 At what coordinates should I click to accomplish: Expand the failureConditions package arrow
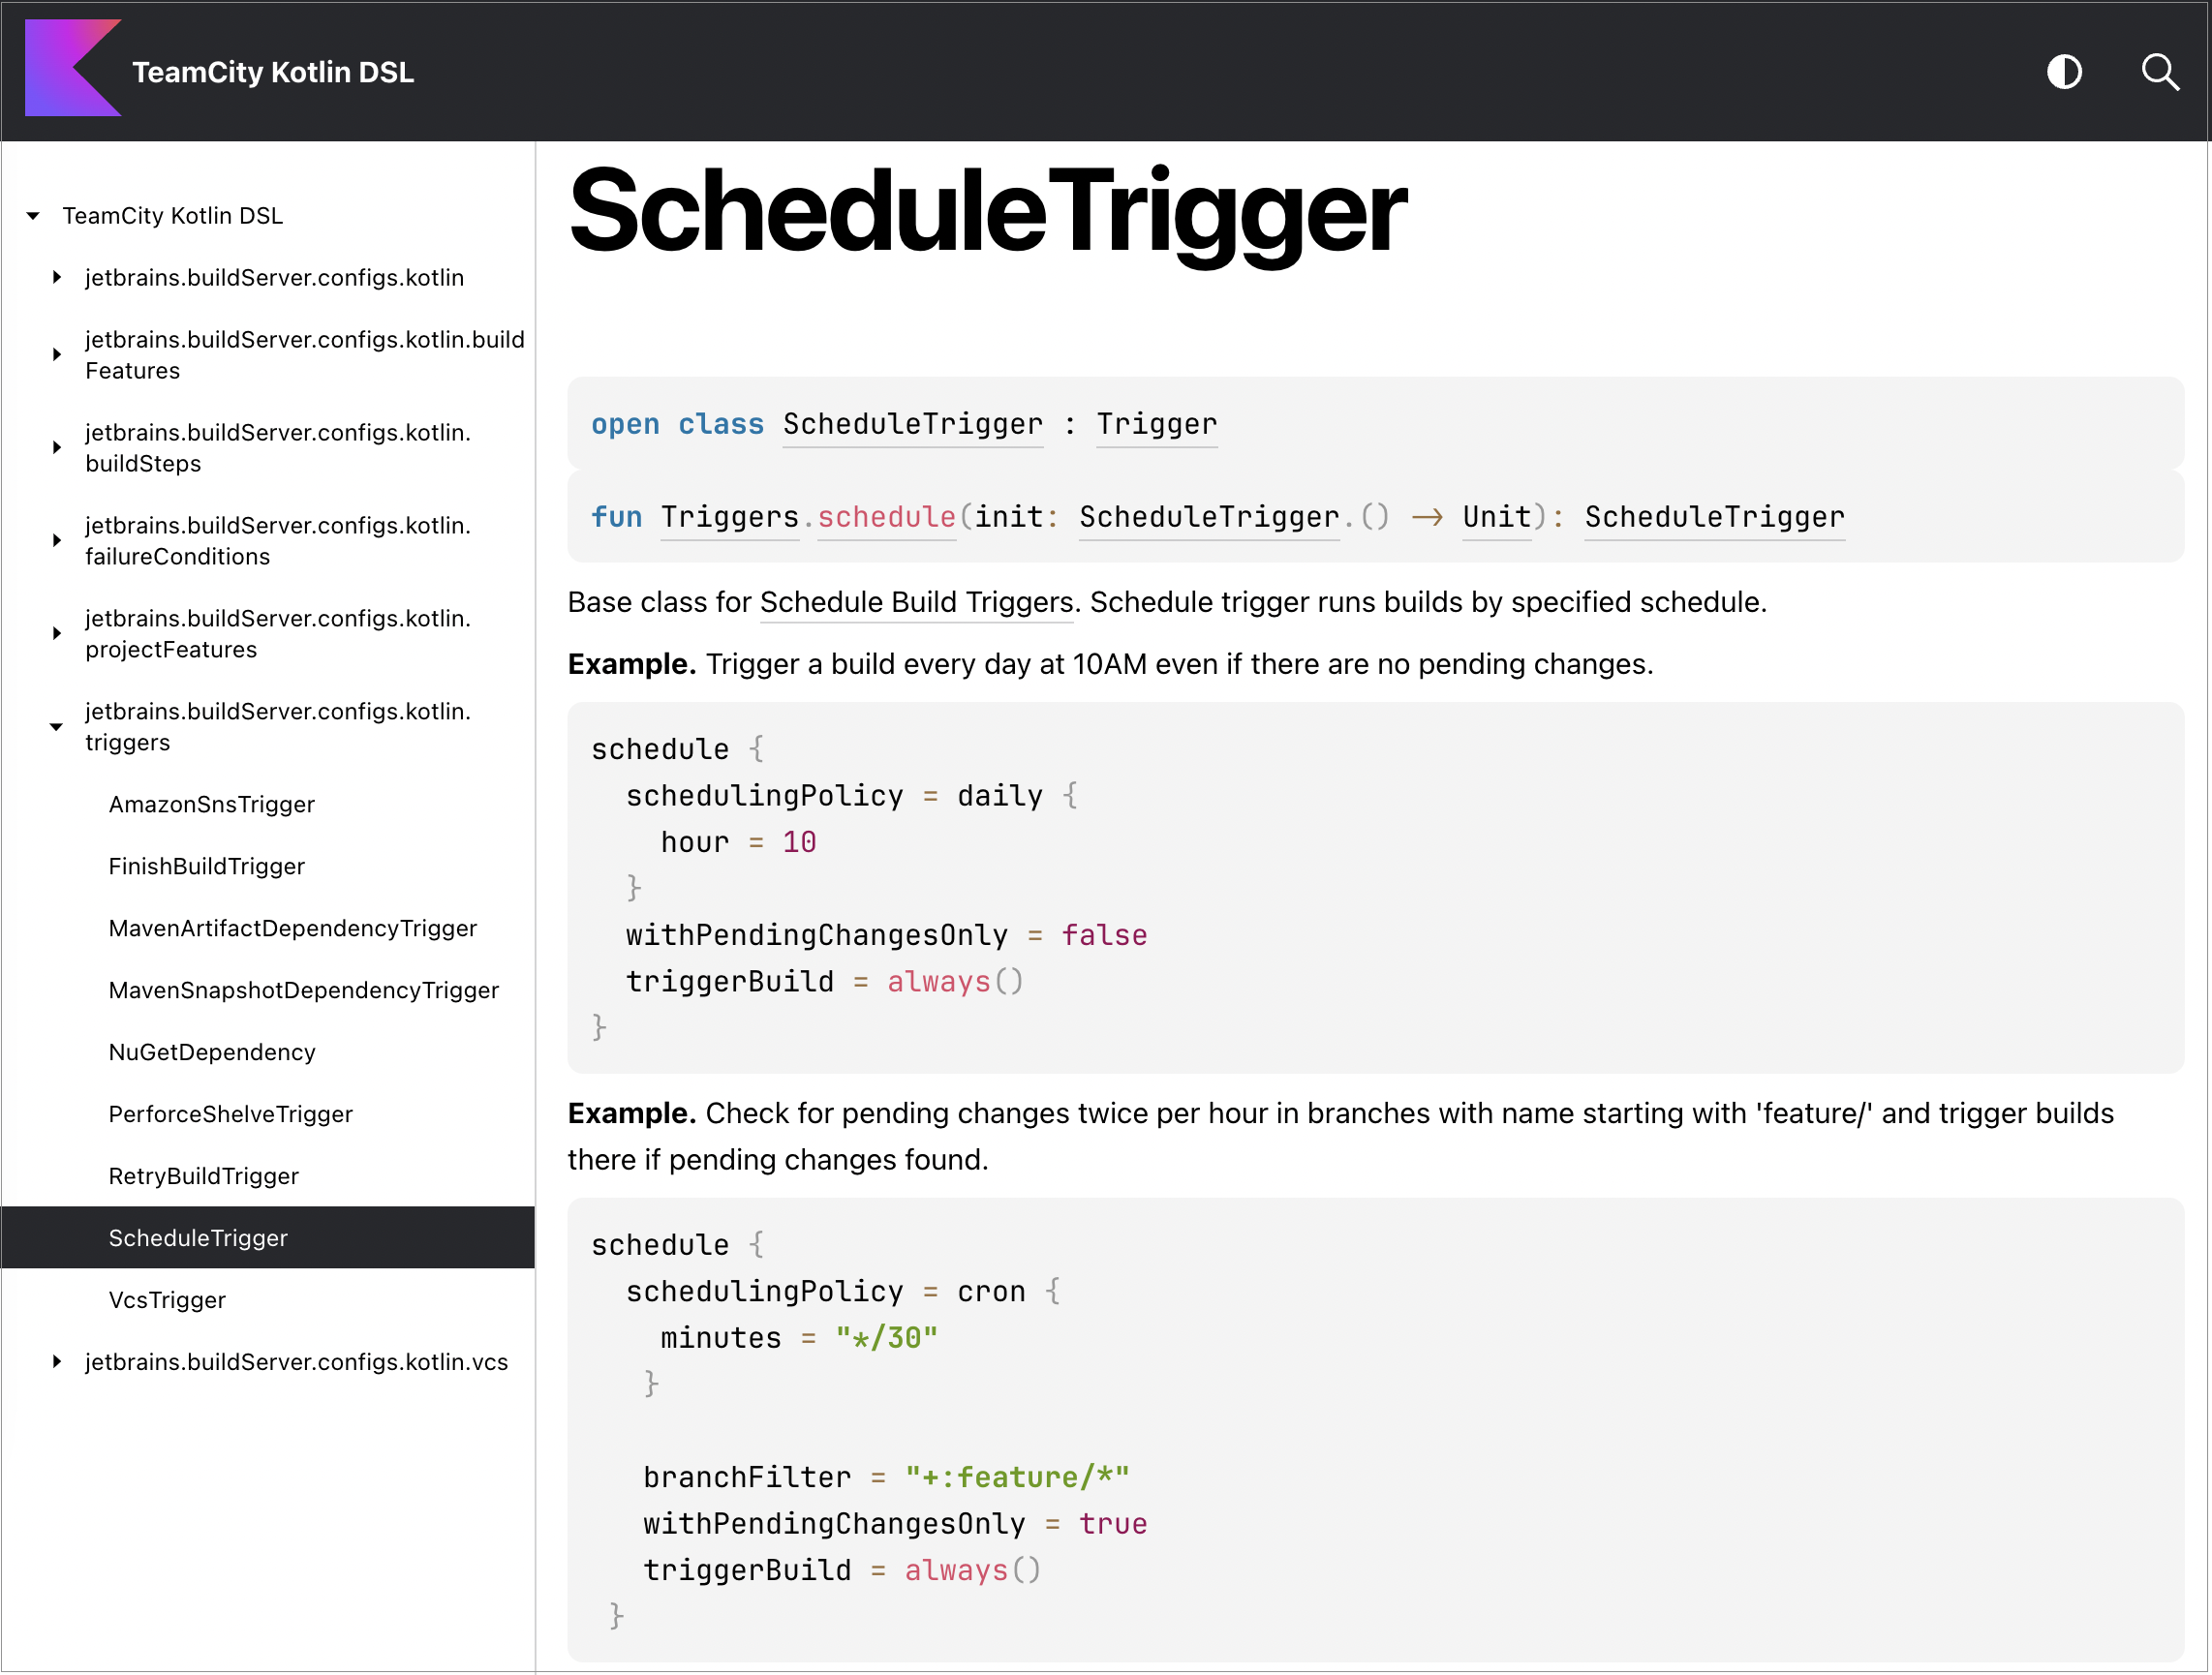click(x=57, y=540)
